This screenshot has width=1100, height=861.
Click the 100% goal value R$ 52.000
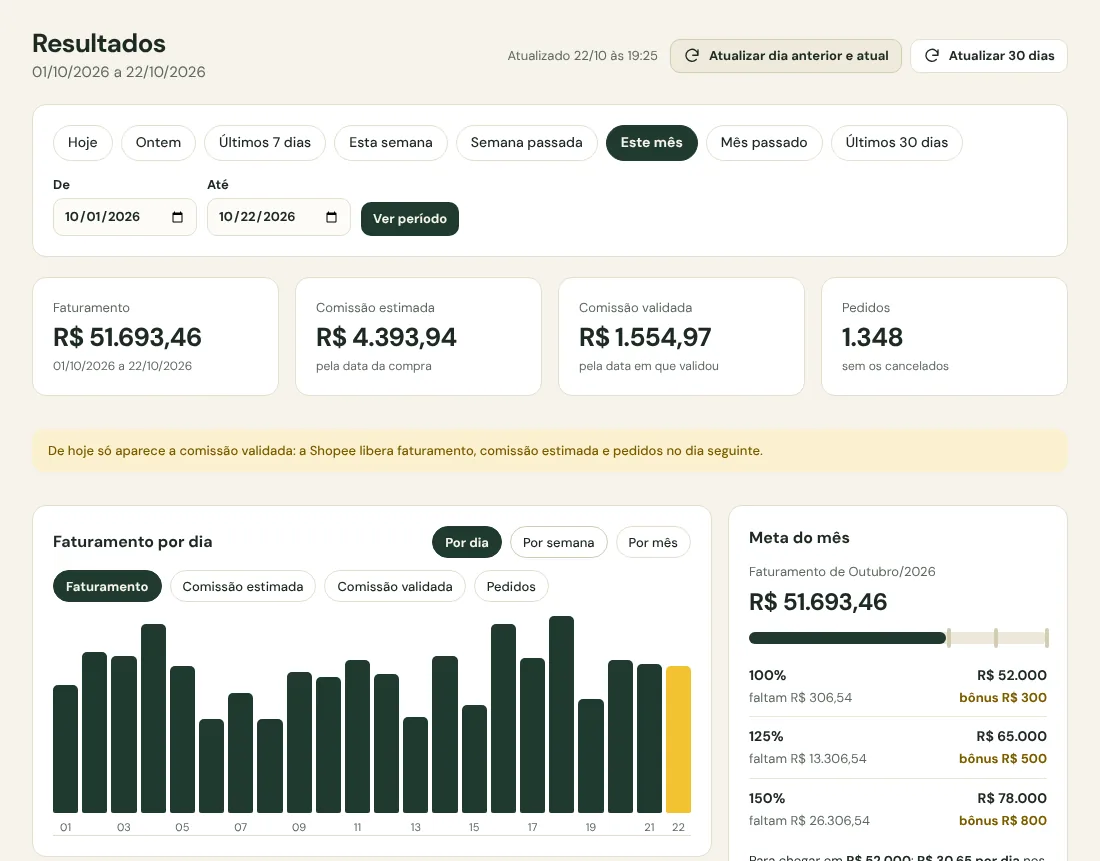coord(1012,675)
